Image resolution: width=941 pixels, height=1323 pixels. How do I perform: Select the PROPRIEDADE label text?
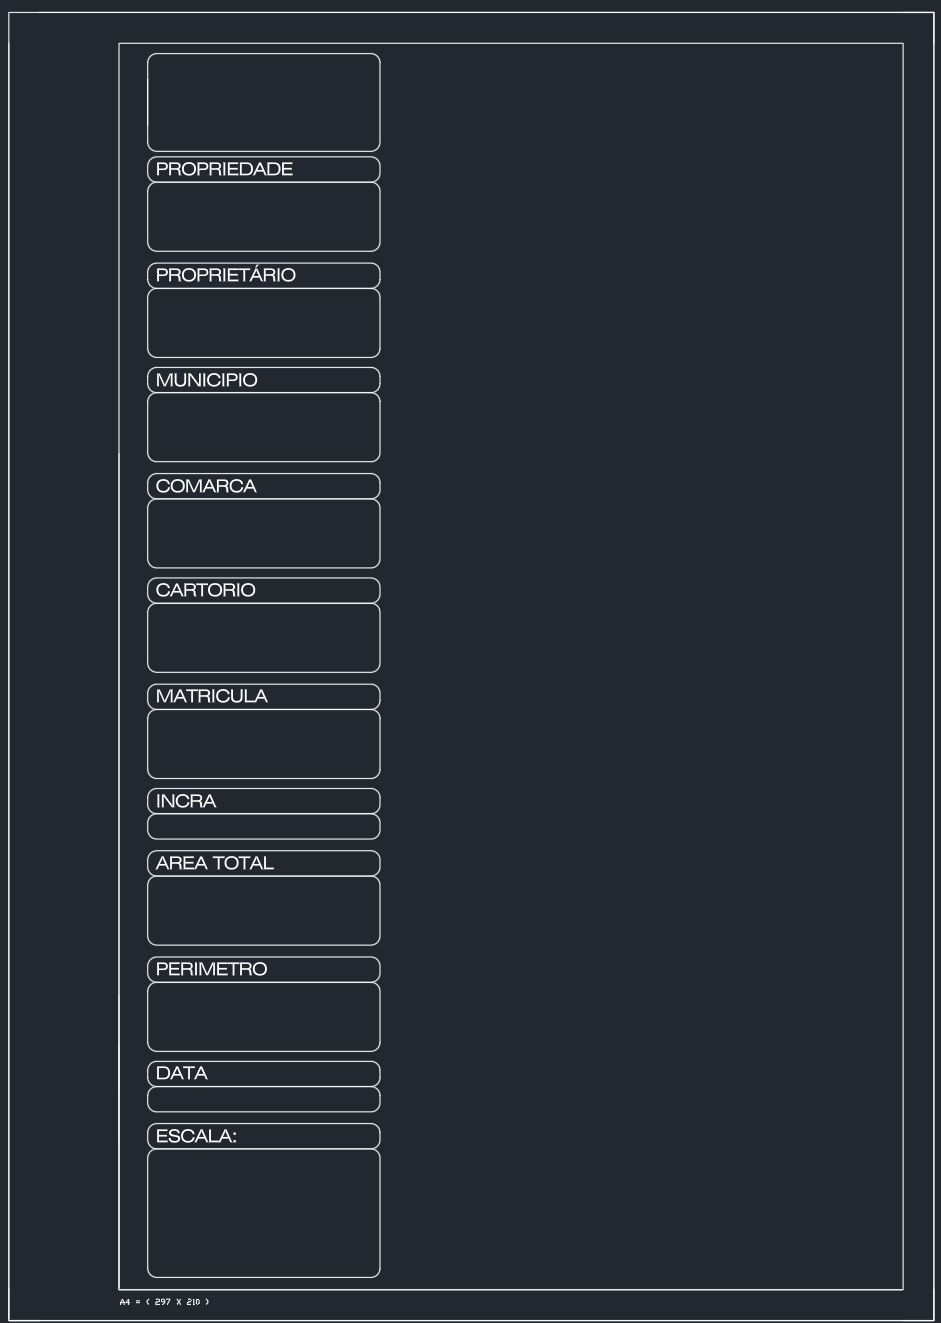coord(224,169)
